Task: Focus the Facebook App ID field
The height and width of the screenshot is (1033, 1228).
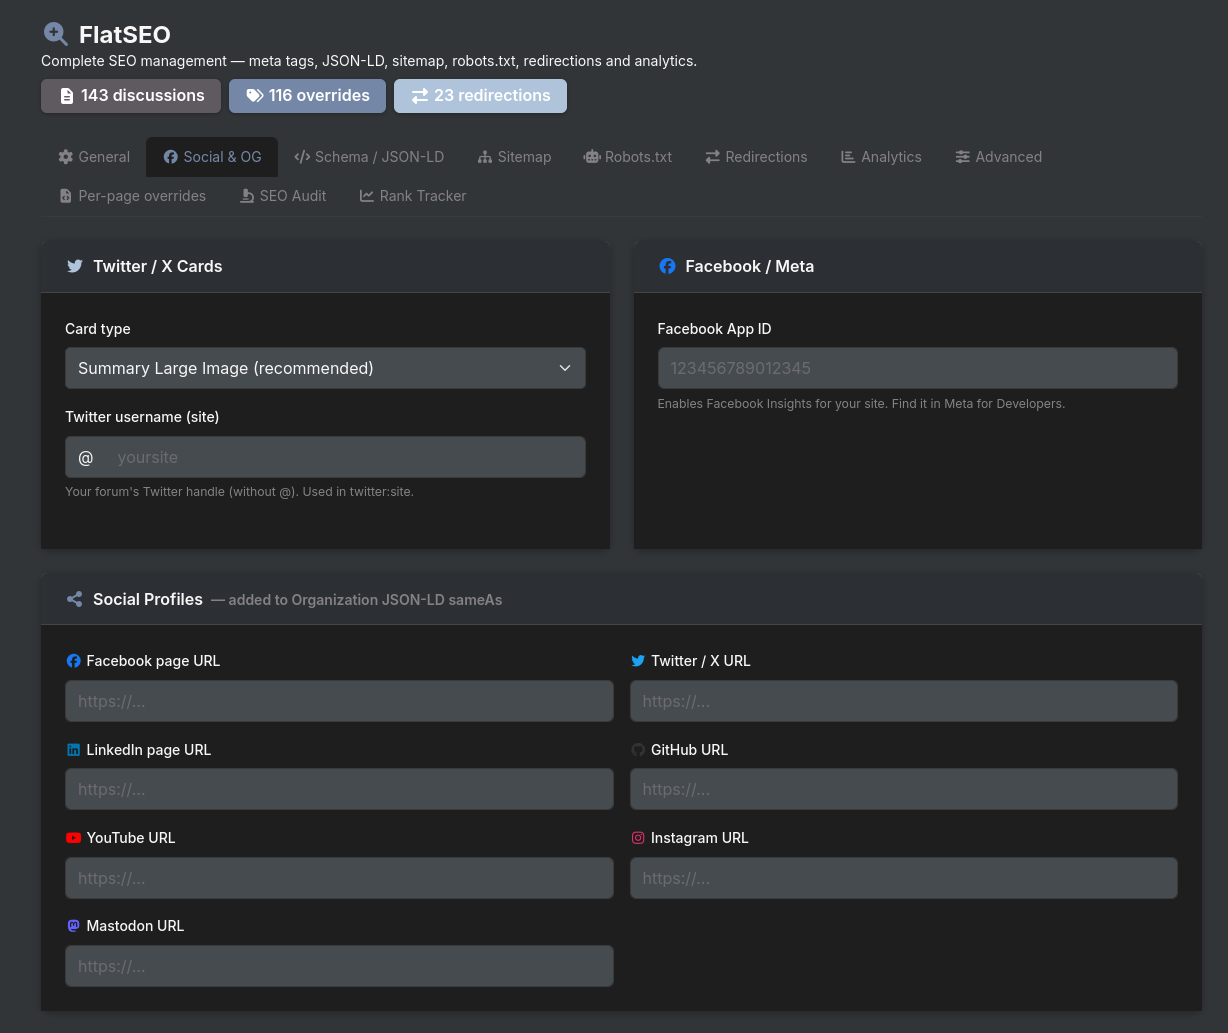Action: (917, 368)
